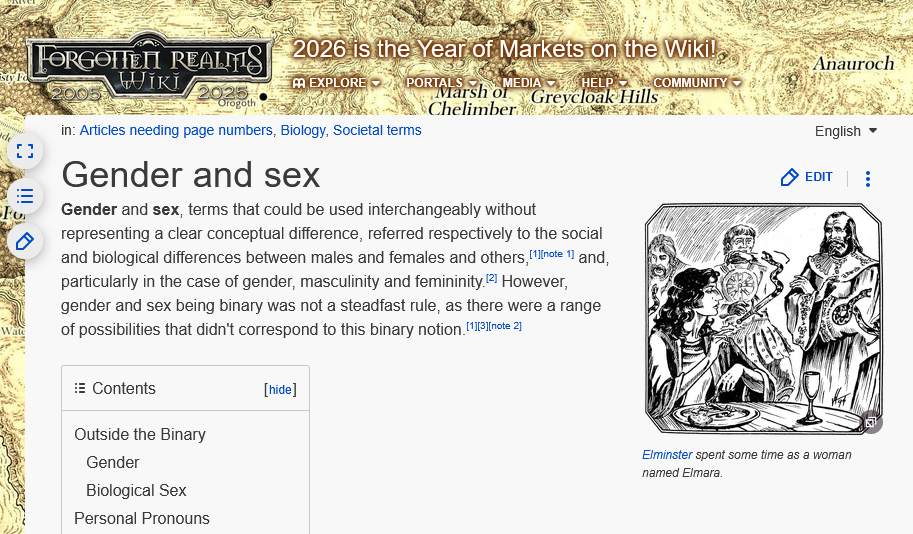Viewport: 913px width, 534px height.
Task: Click the sidebar pencil edit icon
Action: (x=25, y=241)
